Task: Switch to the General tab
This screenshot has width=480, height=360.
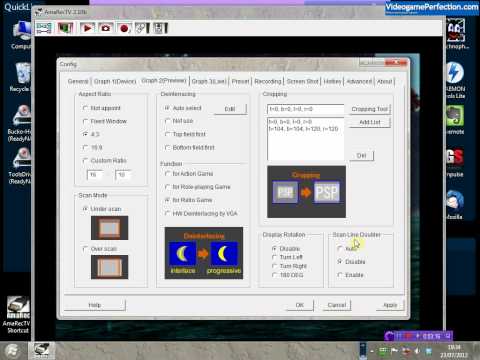Action: pos(78,81)
